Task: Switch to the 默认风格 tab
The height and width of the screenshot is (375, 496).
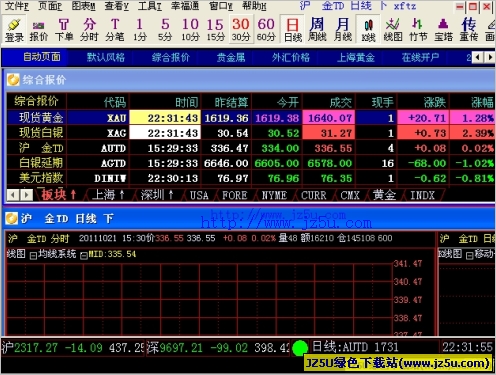Action: [106, 57]
